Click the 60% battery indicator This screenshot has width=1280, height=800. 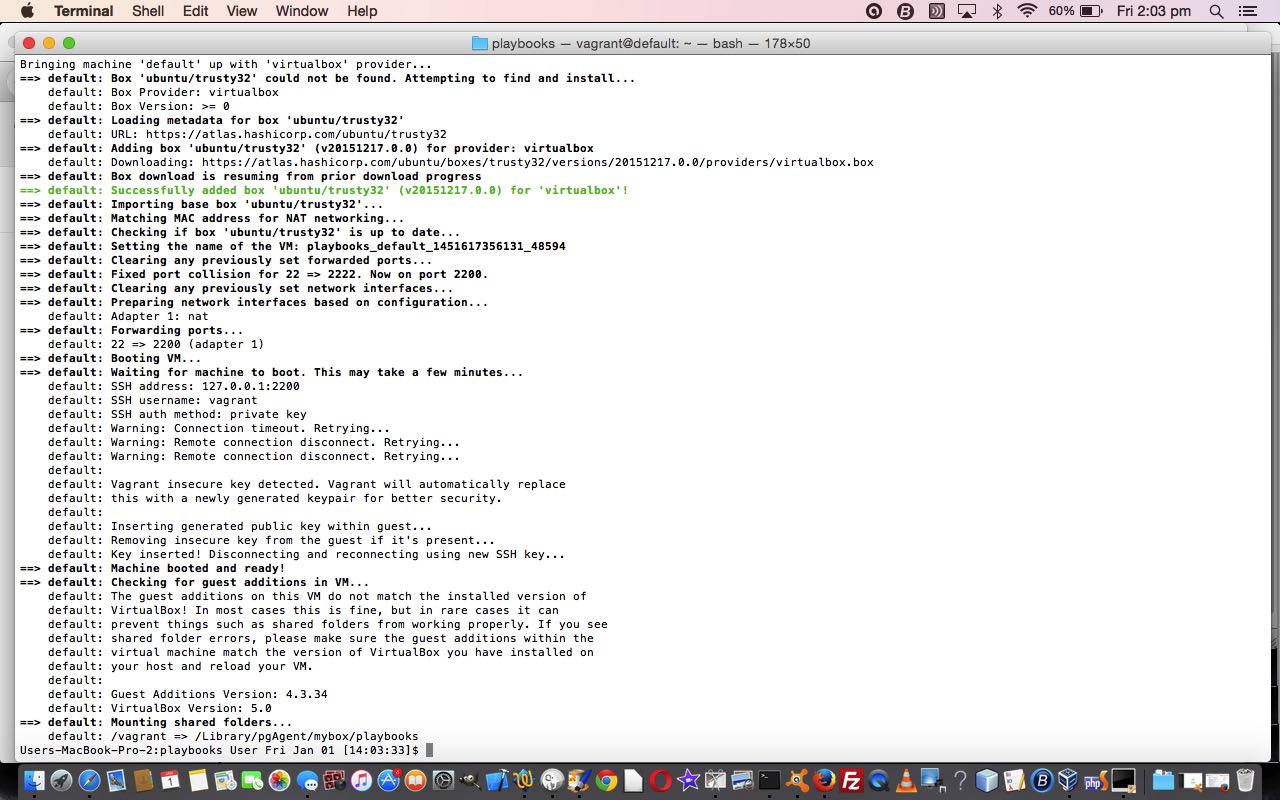click(x=1075, y=11)
